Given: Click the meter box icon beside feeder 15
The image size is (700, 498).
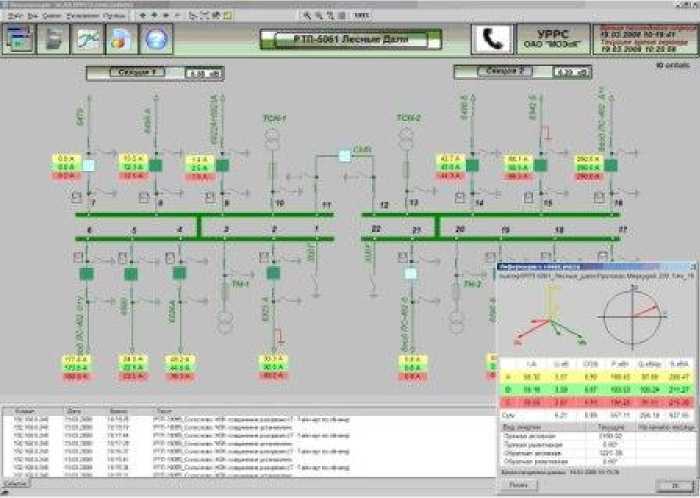Looking at the screenshot, I should 529,197.
